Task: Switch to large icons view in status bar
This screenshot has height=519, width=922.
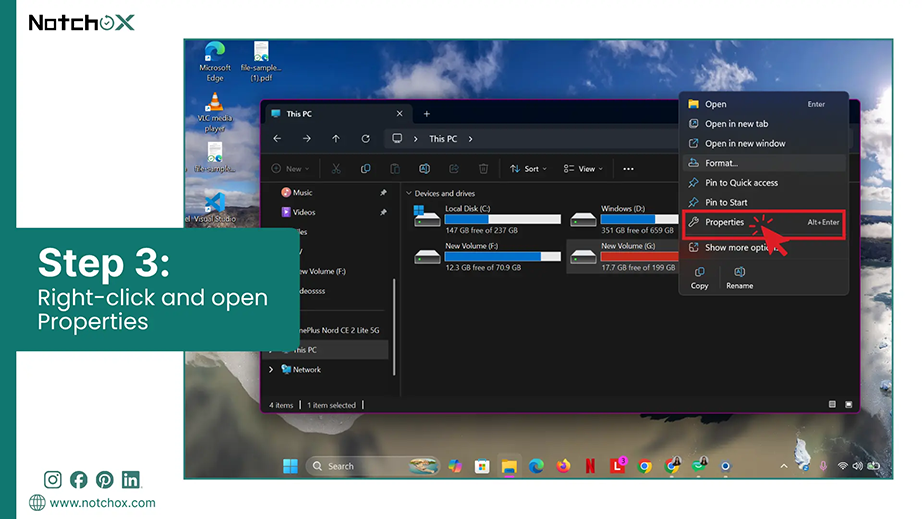Action: (x=848, y=404)
